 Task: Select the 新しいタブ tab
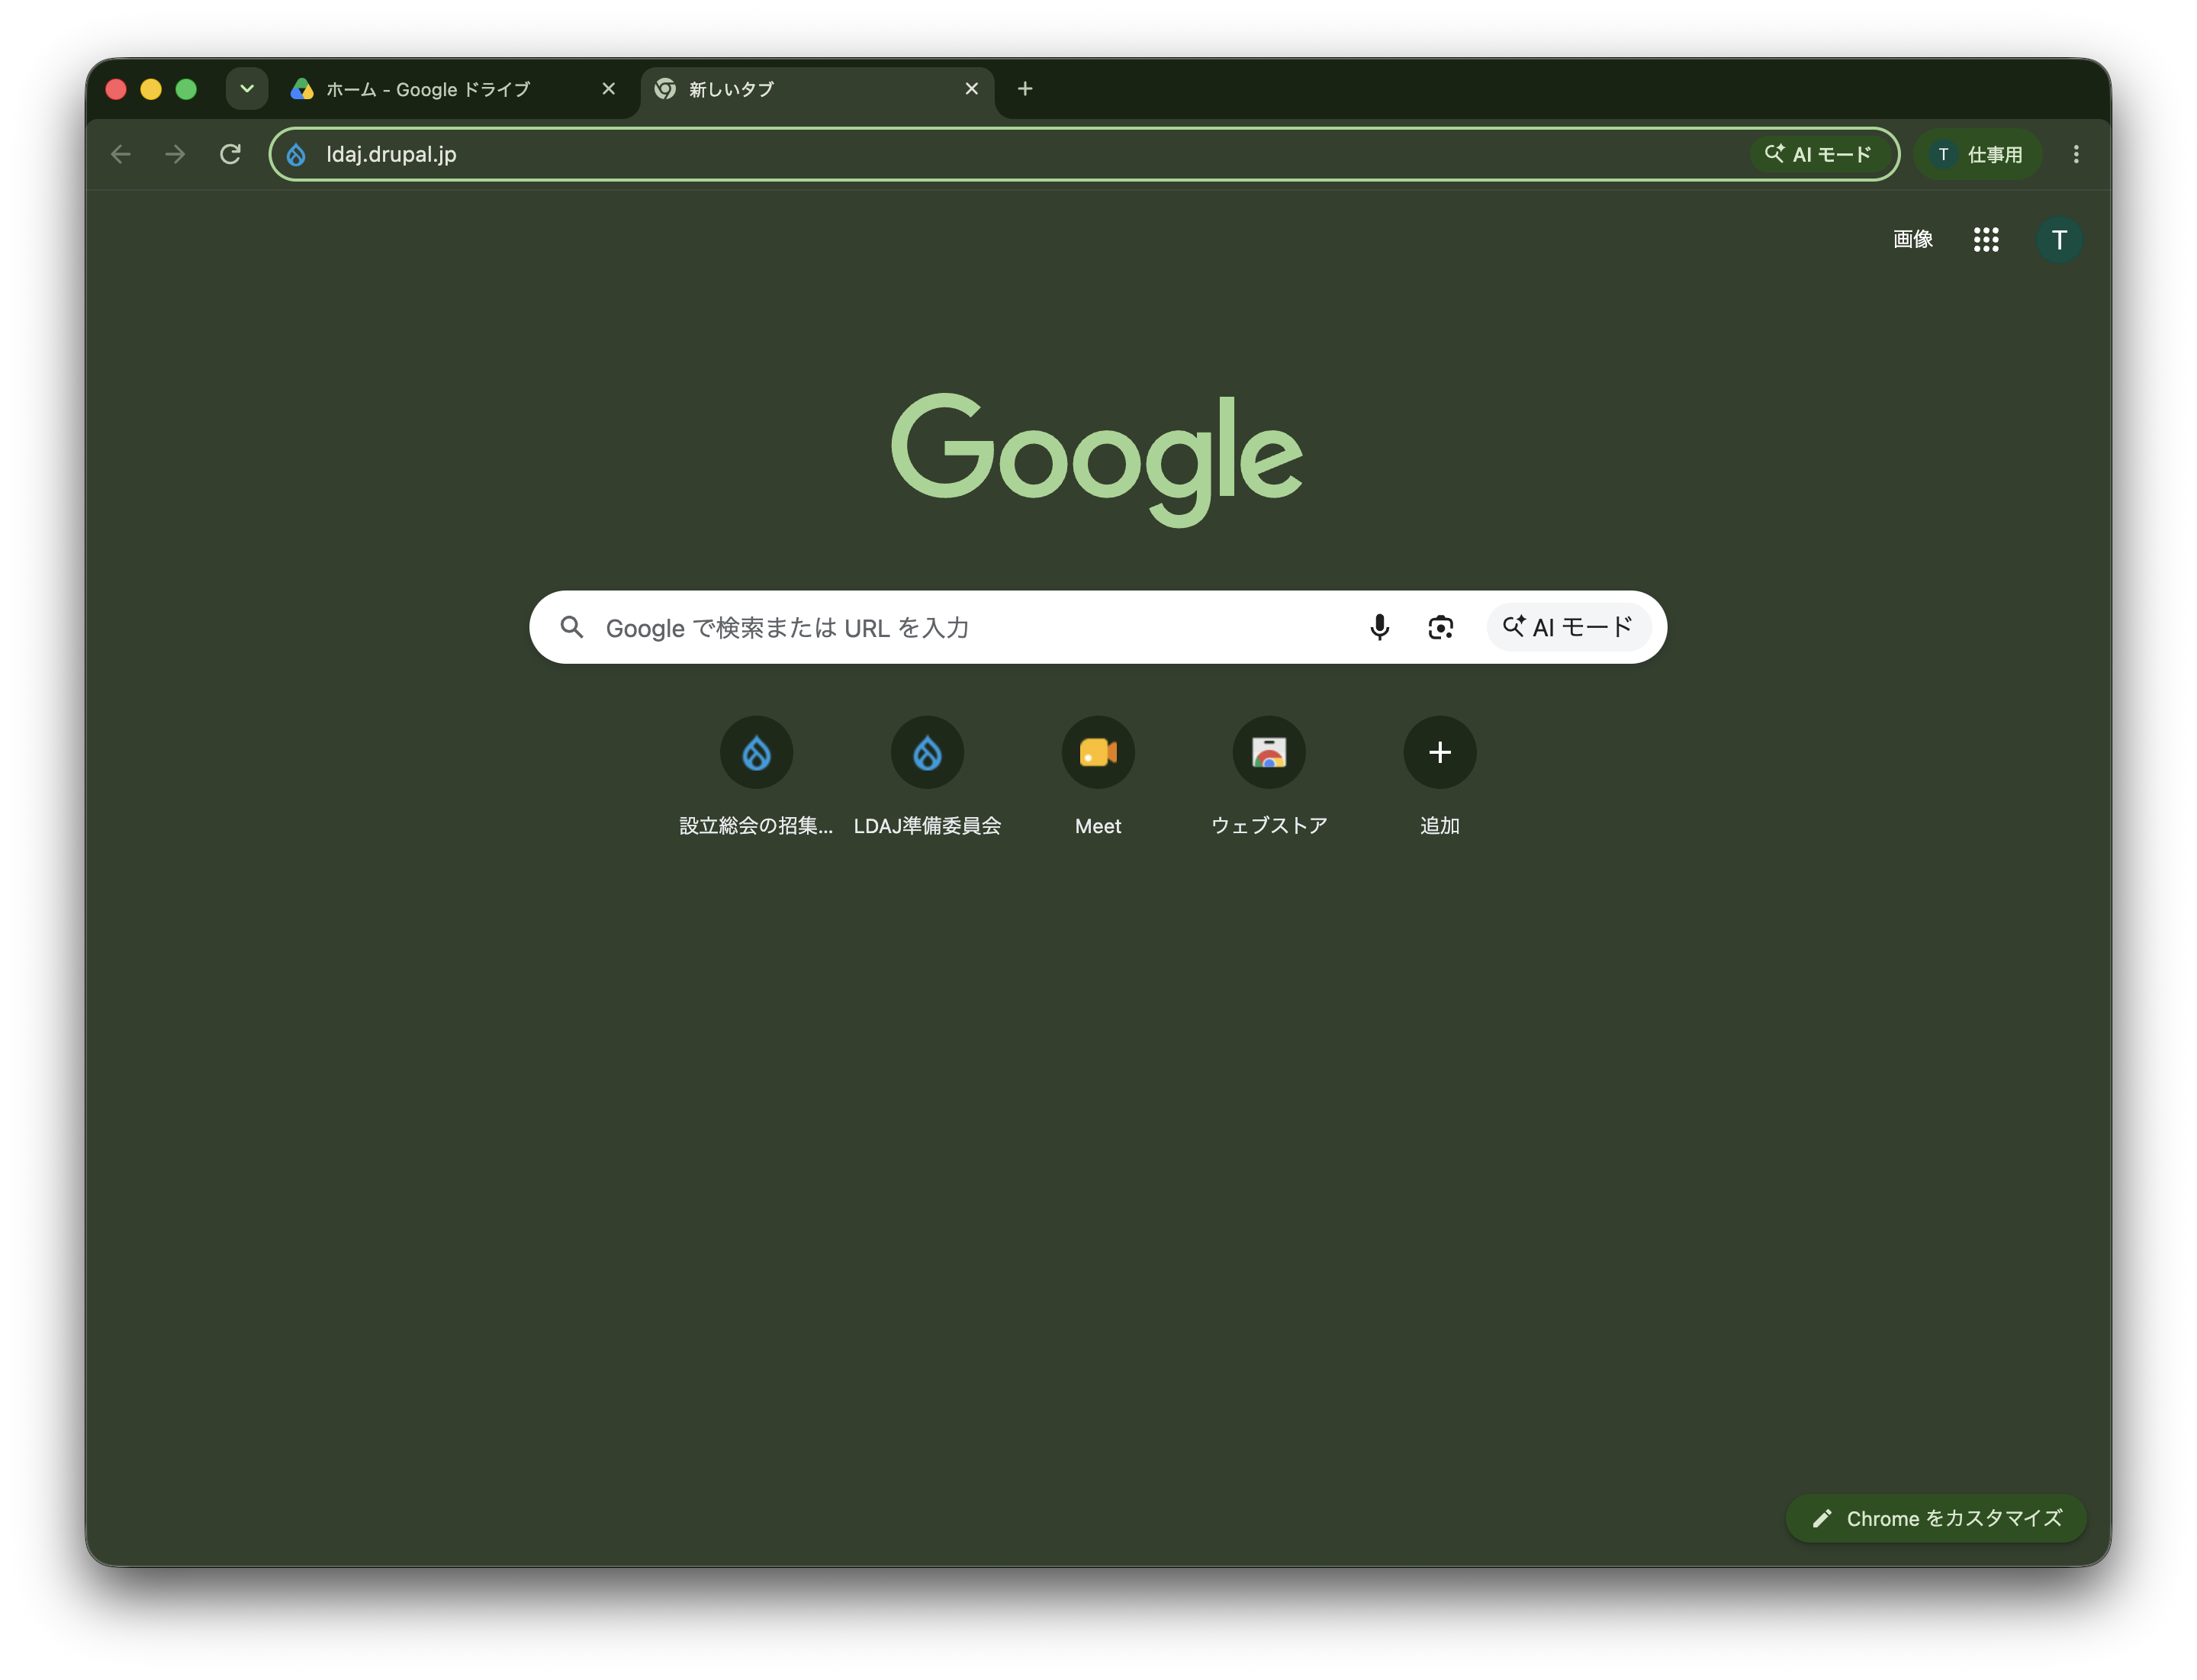(x=817, y=89)
